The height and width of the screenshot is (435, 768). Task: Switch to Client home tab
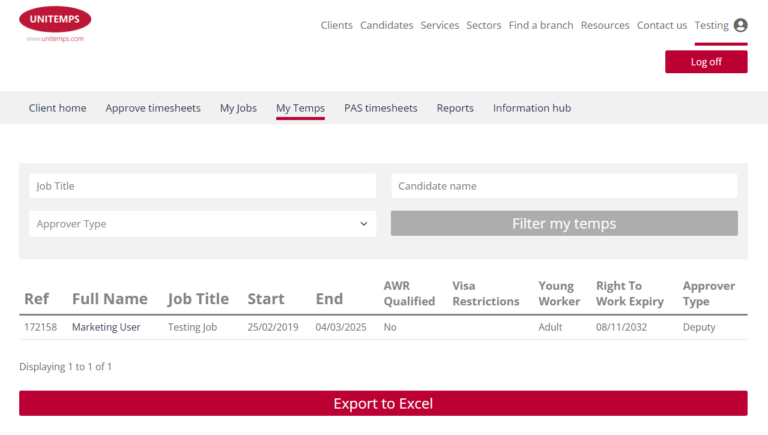click(x=57, y=108)
